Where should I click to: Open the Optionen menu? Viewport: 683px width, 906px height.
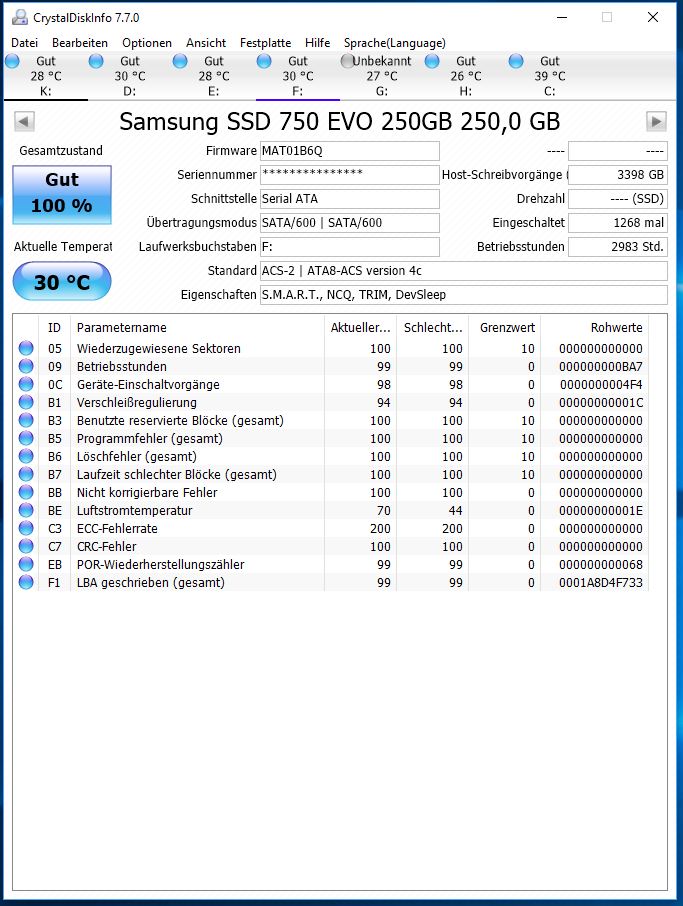(147, 43)
